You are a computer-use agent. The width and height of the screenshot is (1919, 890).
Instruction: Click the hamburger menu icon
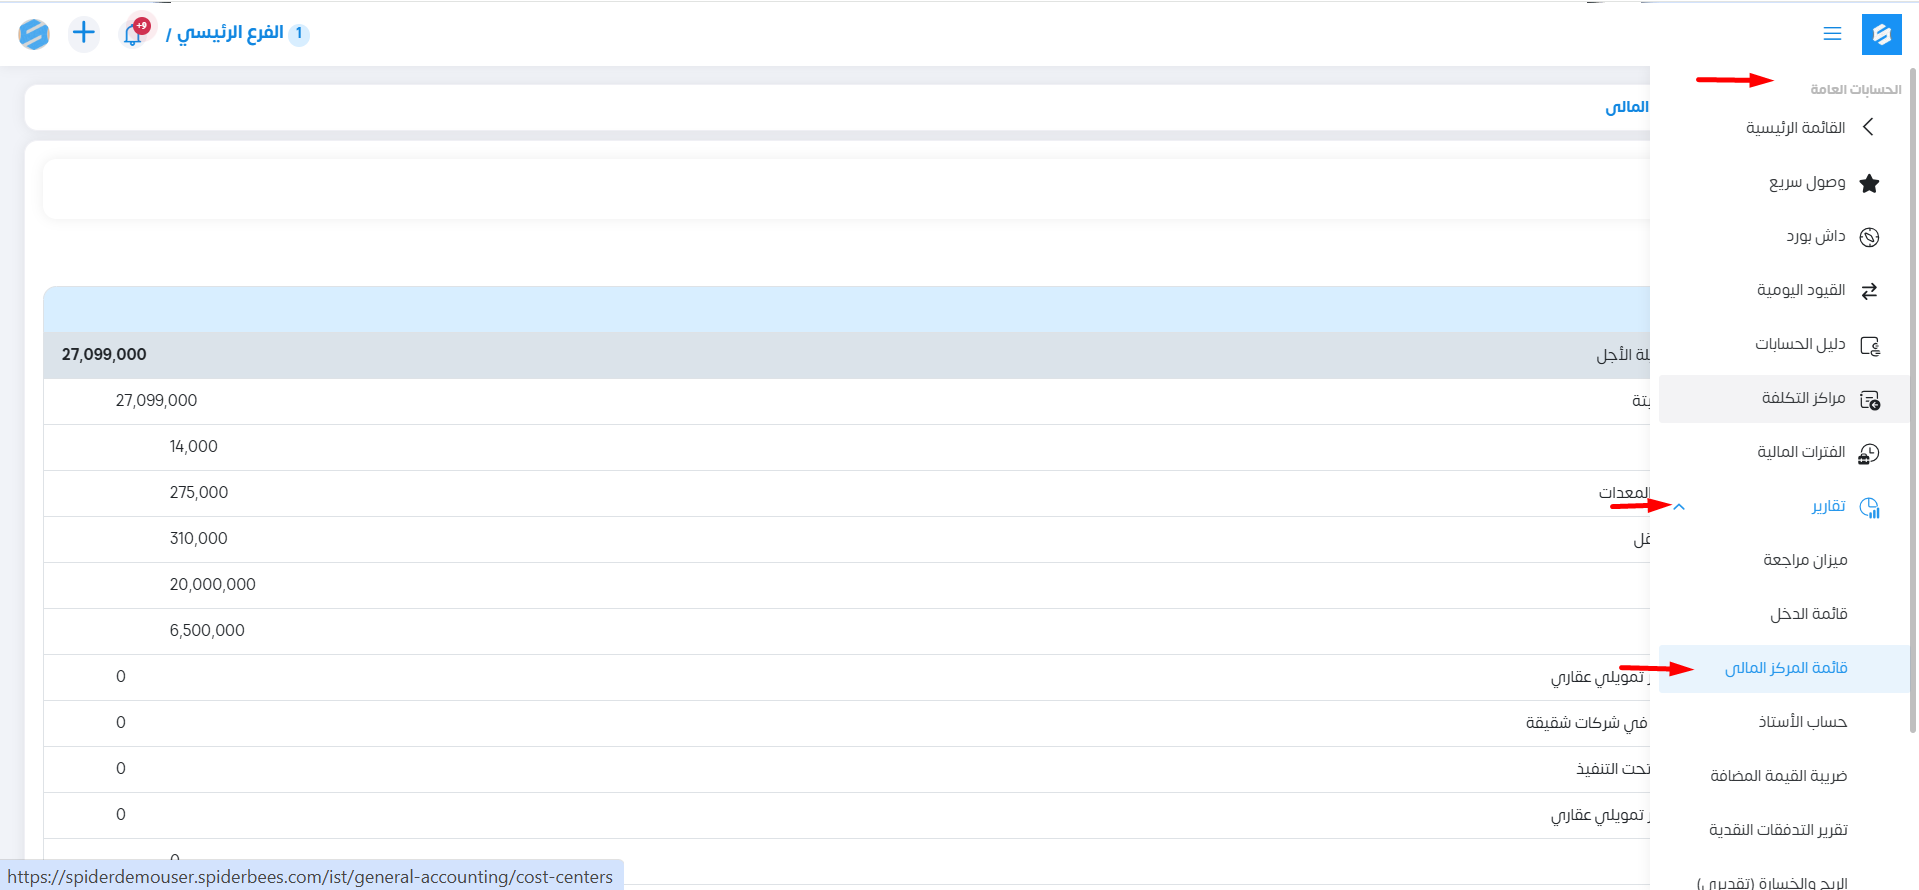tap(1832, 34)
